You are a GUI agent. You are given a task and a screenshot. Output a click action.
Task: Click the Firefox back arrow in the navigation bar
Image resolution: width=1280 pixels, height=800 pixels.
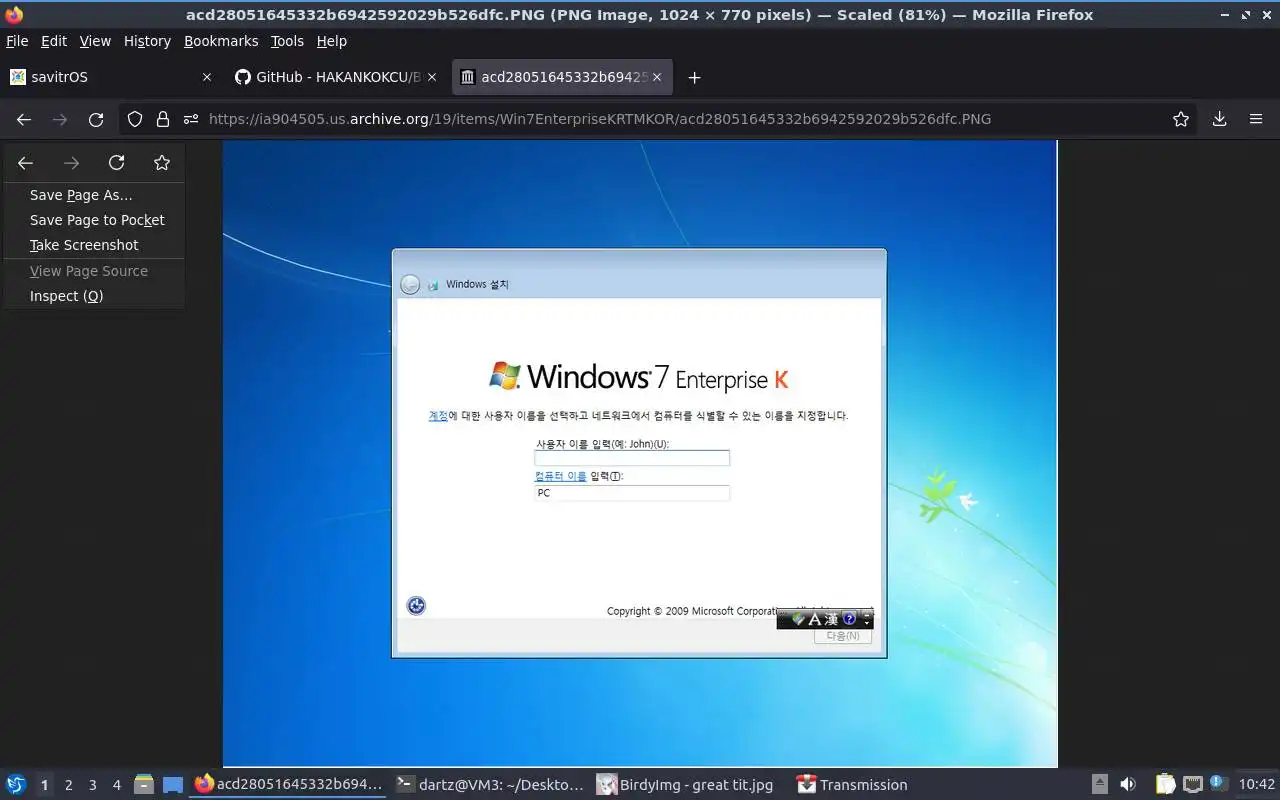pyautogui.click(x=24, y=119)
